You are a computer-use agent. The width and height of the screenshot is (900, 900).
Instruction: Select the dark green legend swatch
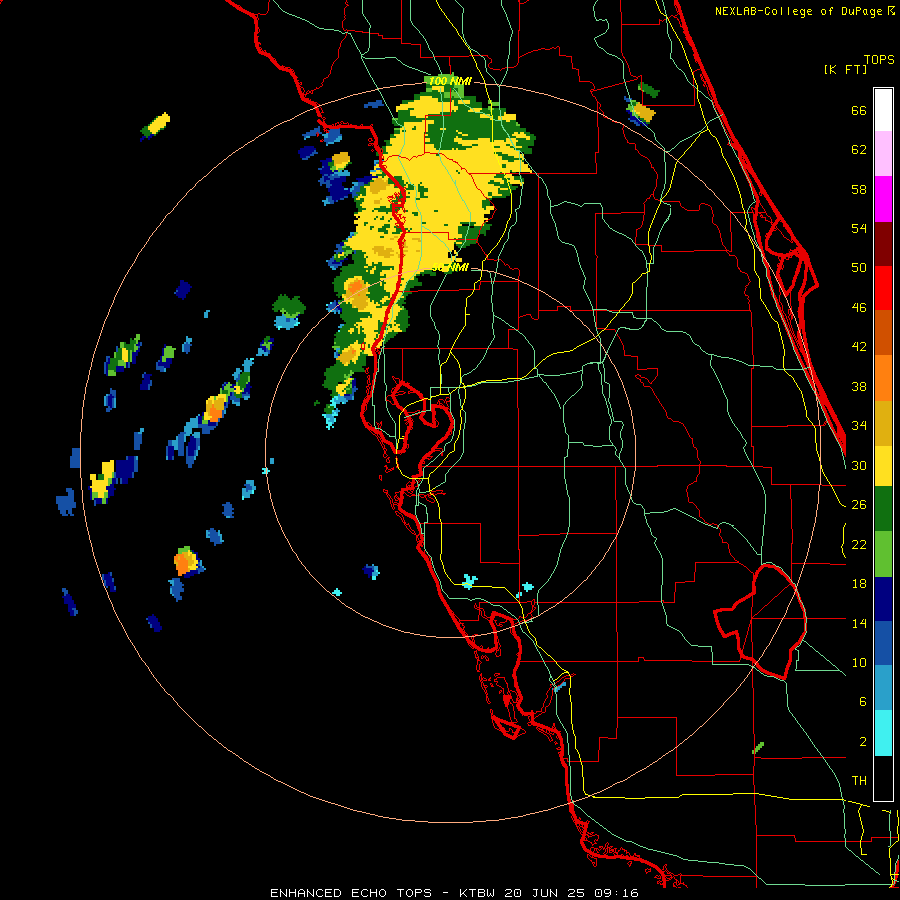point(883,509)
